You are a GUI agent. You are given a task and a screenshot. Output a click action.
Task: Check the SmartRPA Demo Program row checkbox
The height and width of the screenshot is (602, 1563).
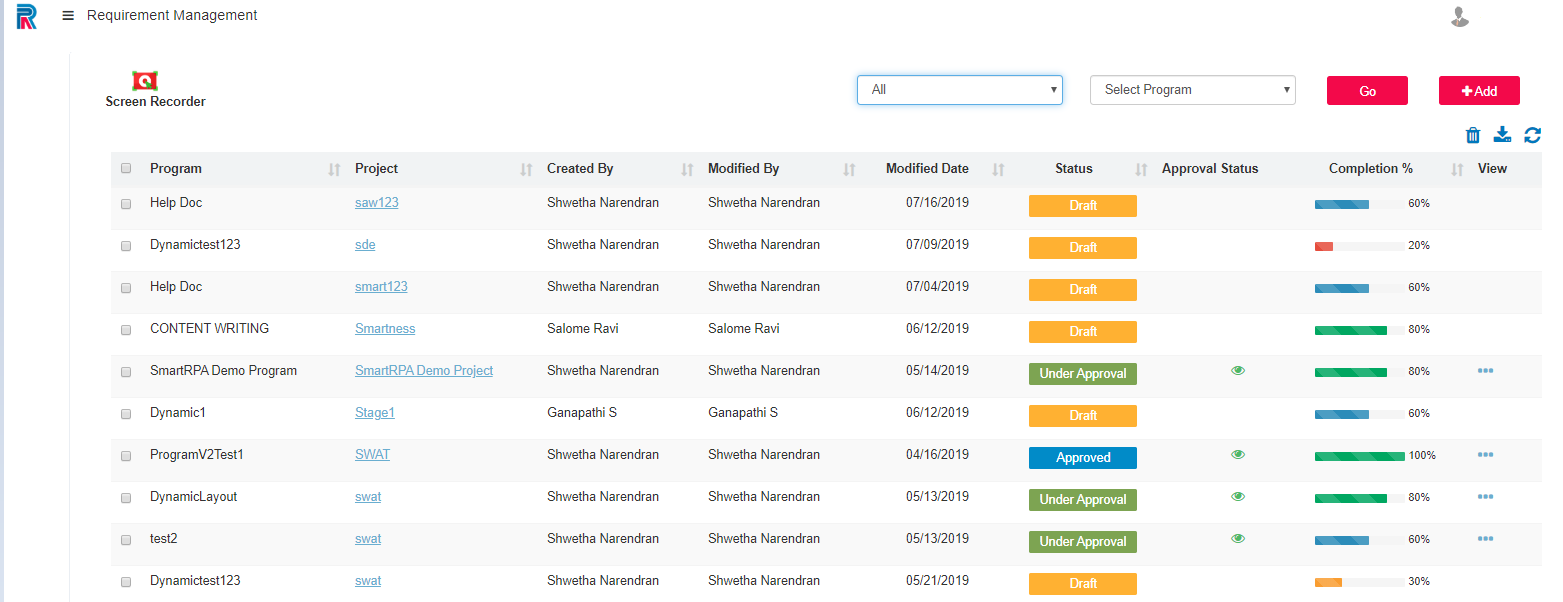point(126,372)
